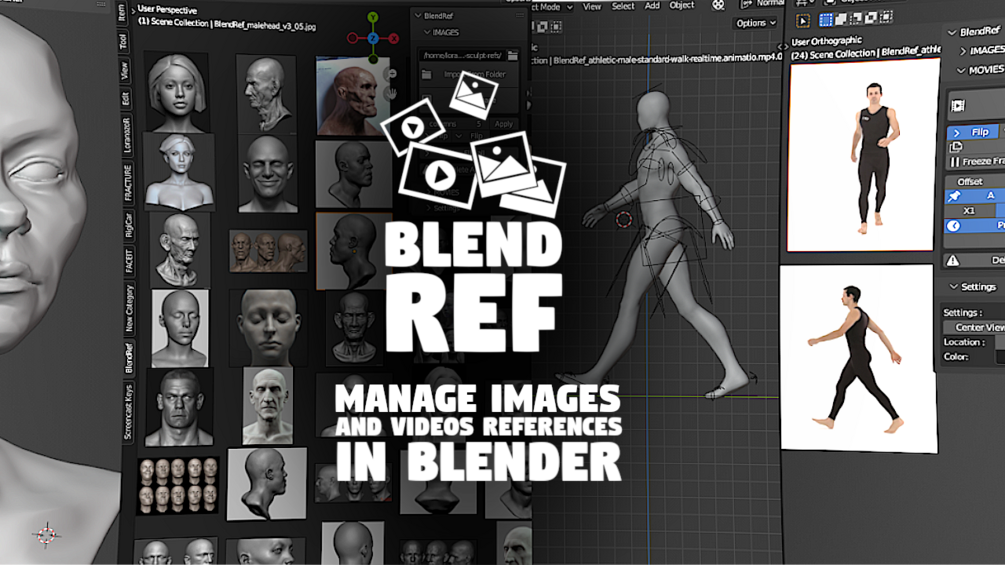Click the duplicate icon below Flip
The width and height of the screenshot is (1005, 565).
[956, 147]
